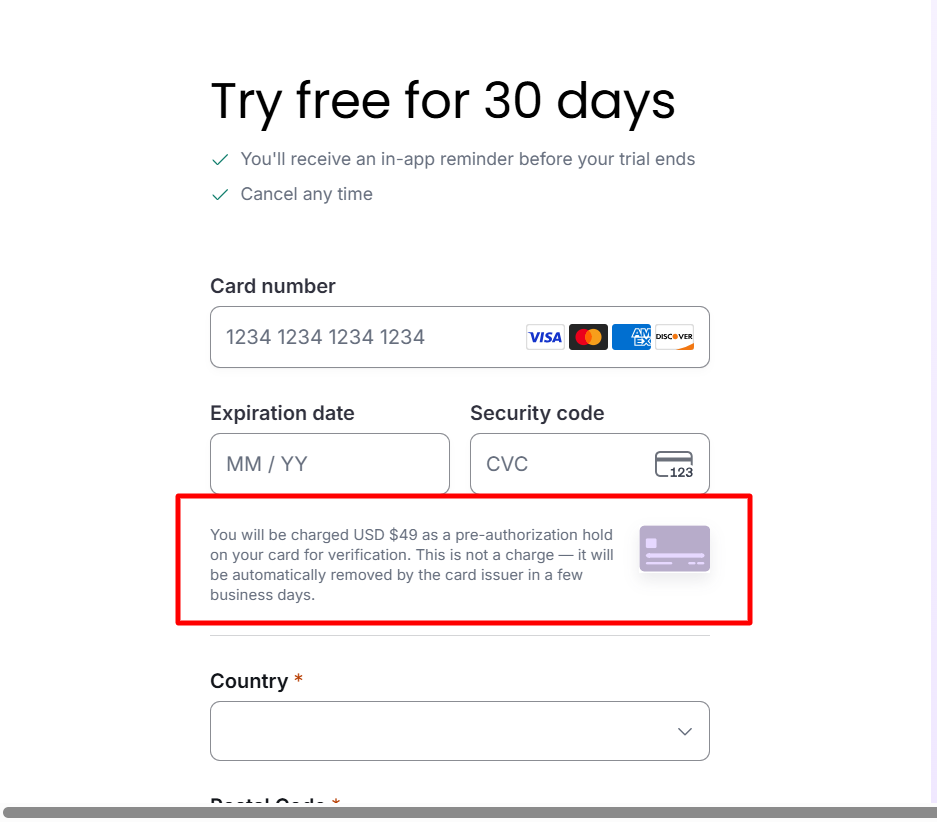Click the credit card illustration in the notice box
937x822 pixels.
(x=674, y=548)
